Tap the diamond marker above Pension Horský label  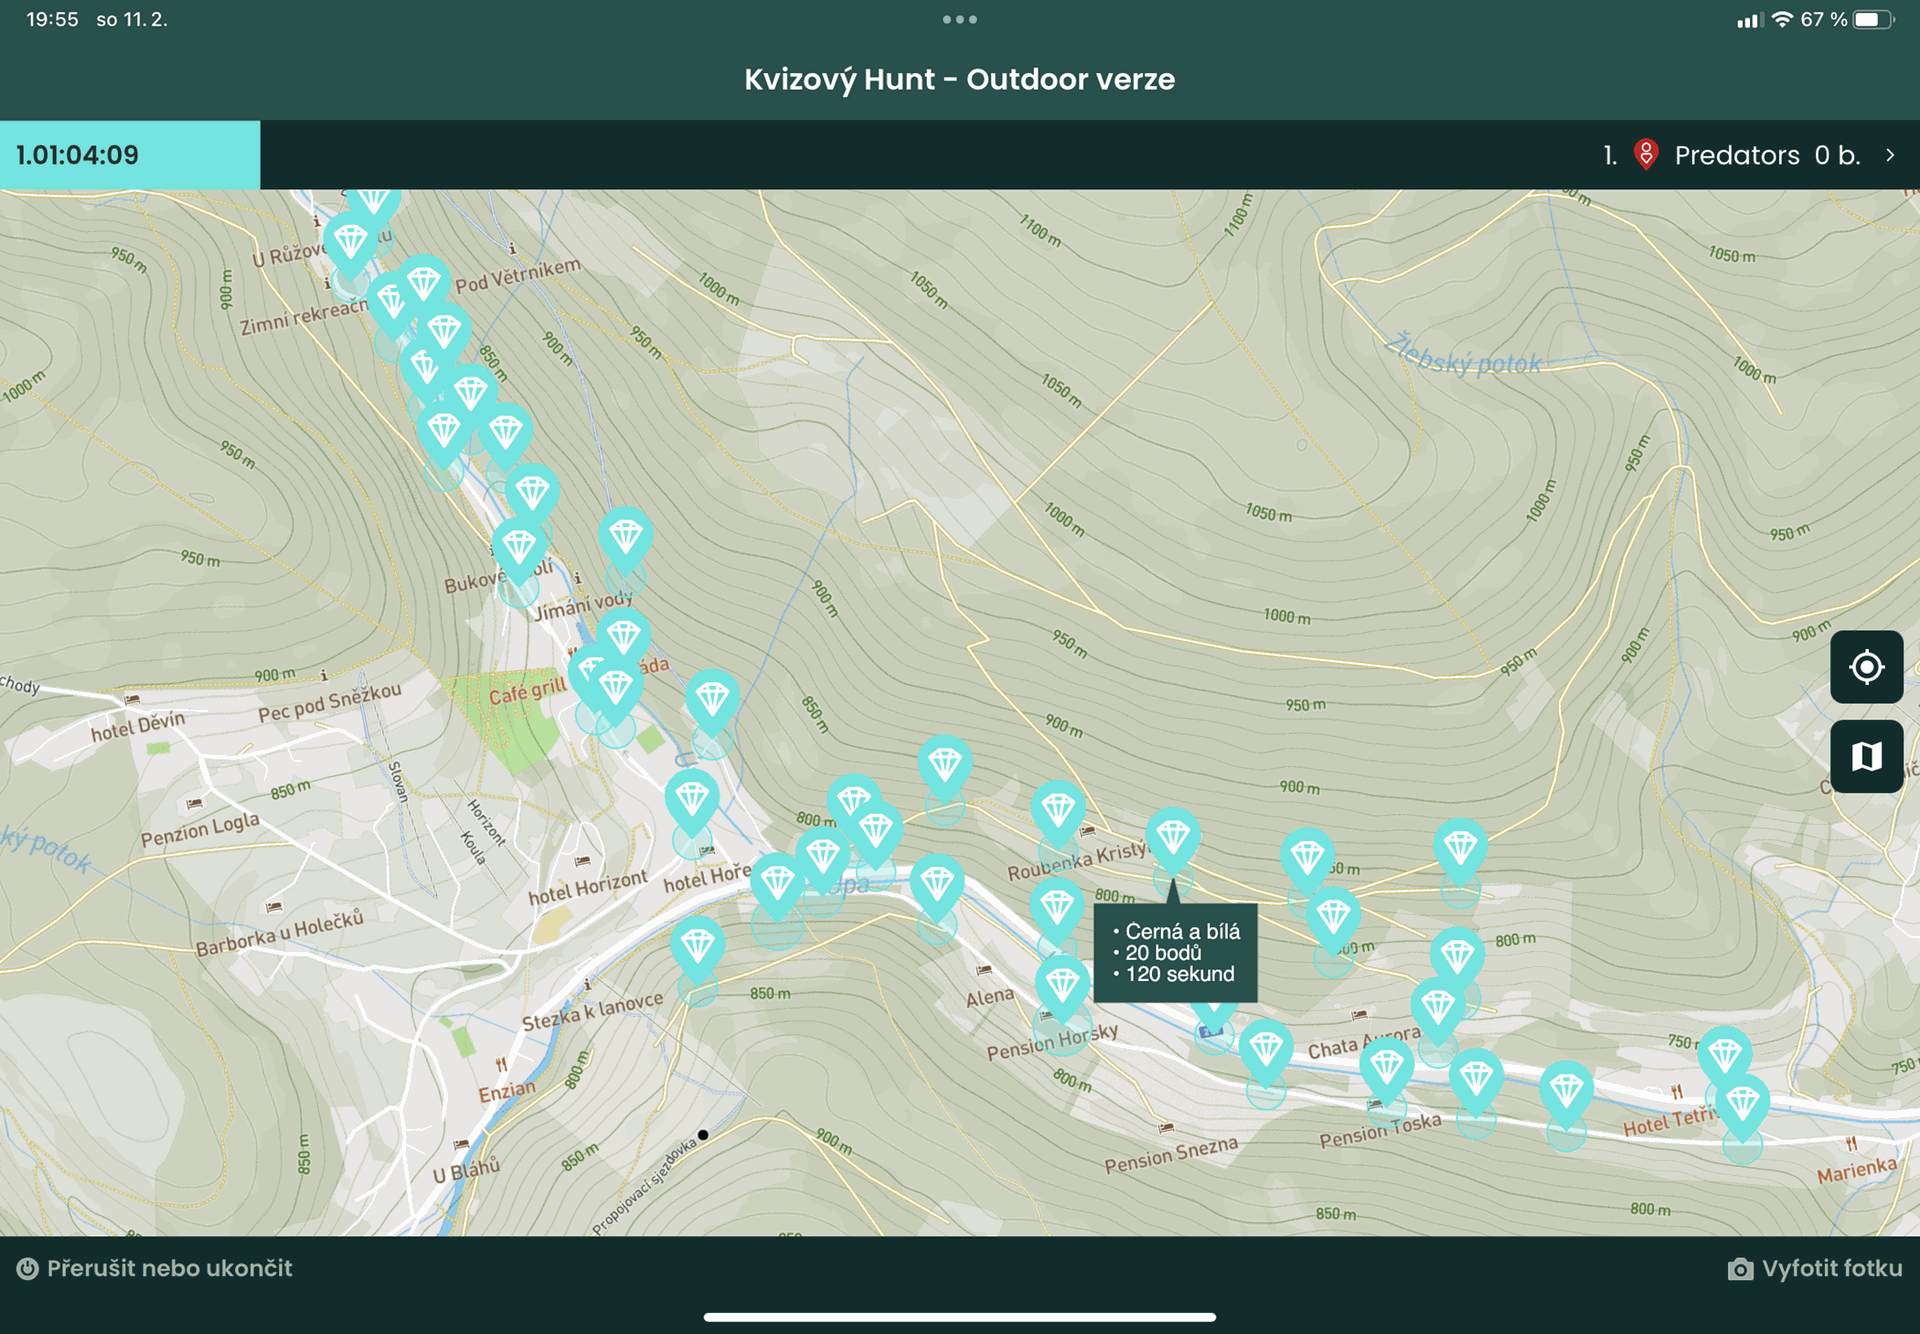click(1062, 985)
